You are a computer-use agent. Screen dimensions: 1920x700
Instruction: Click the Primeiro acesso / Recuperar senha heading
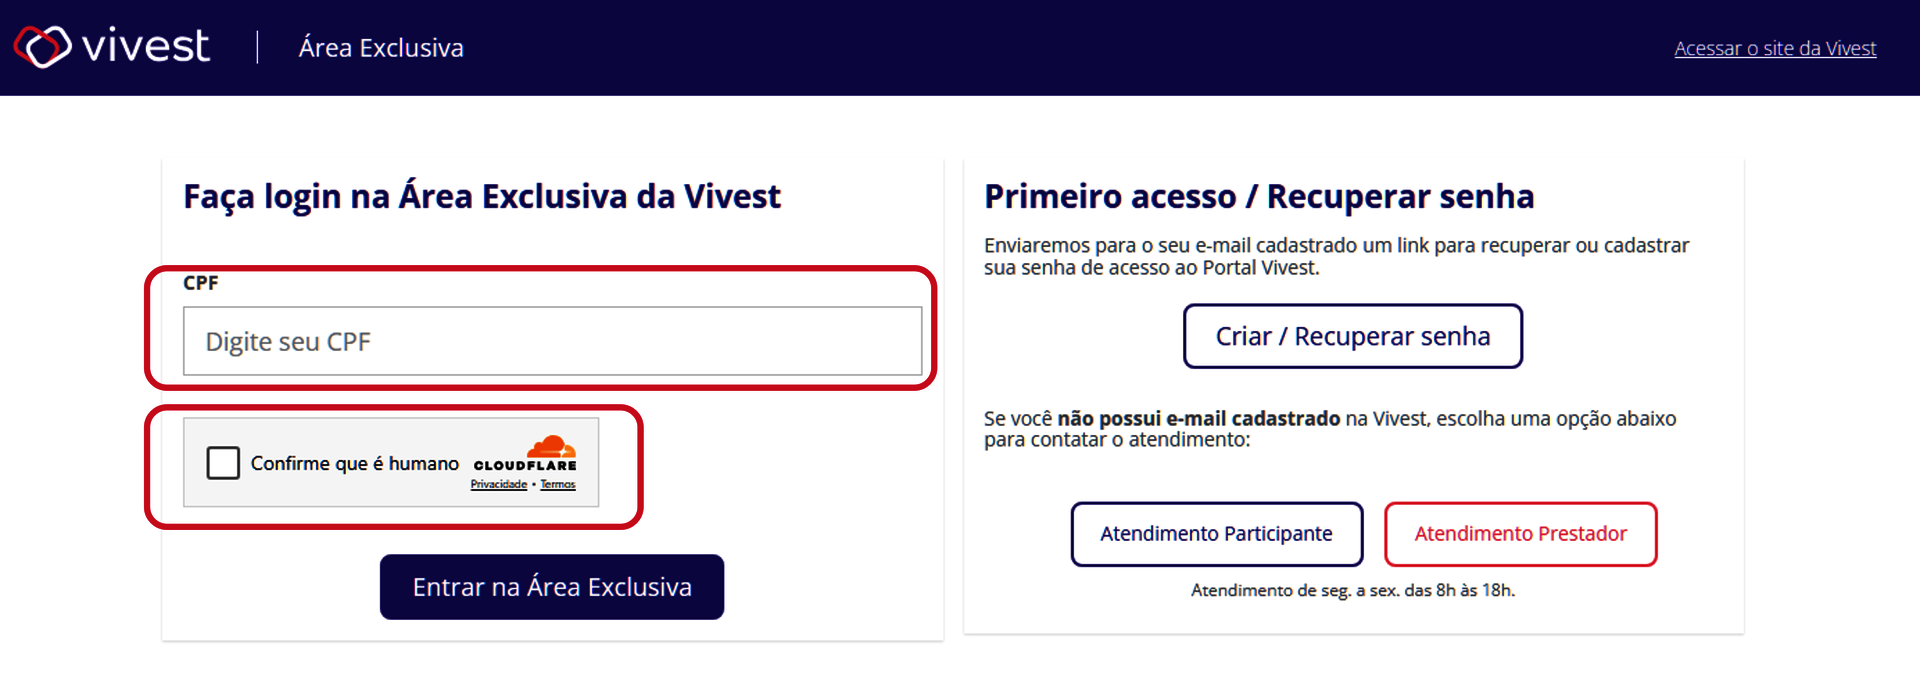1259,197
